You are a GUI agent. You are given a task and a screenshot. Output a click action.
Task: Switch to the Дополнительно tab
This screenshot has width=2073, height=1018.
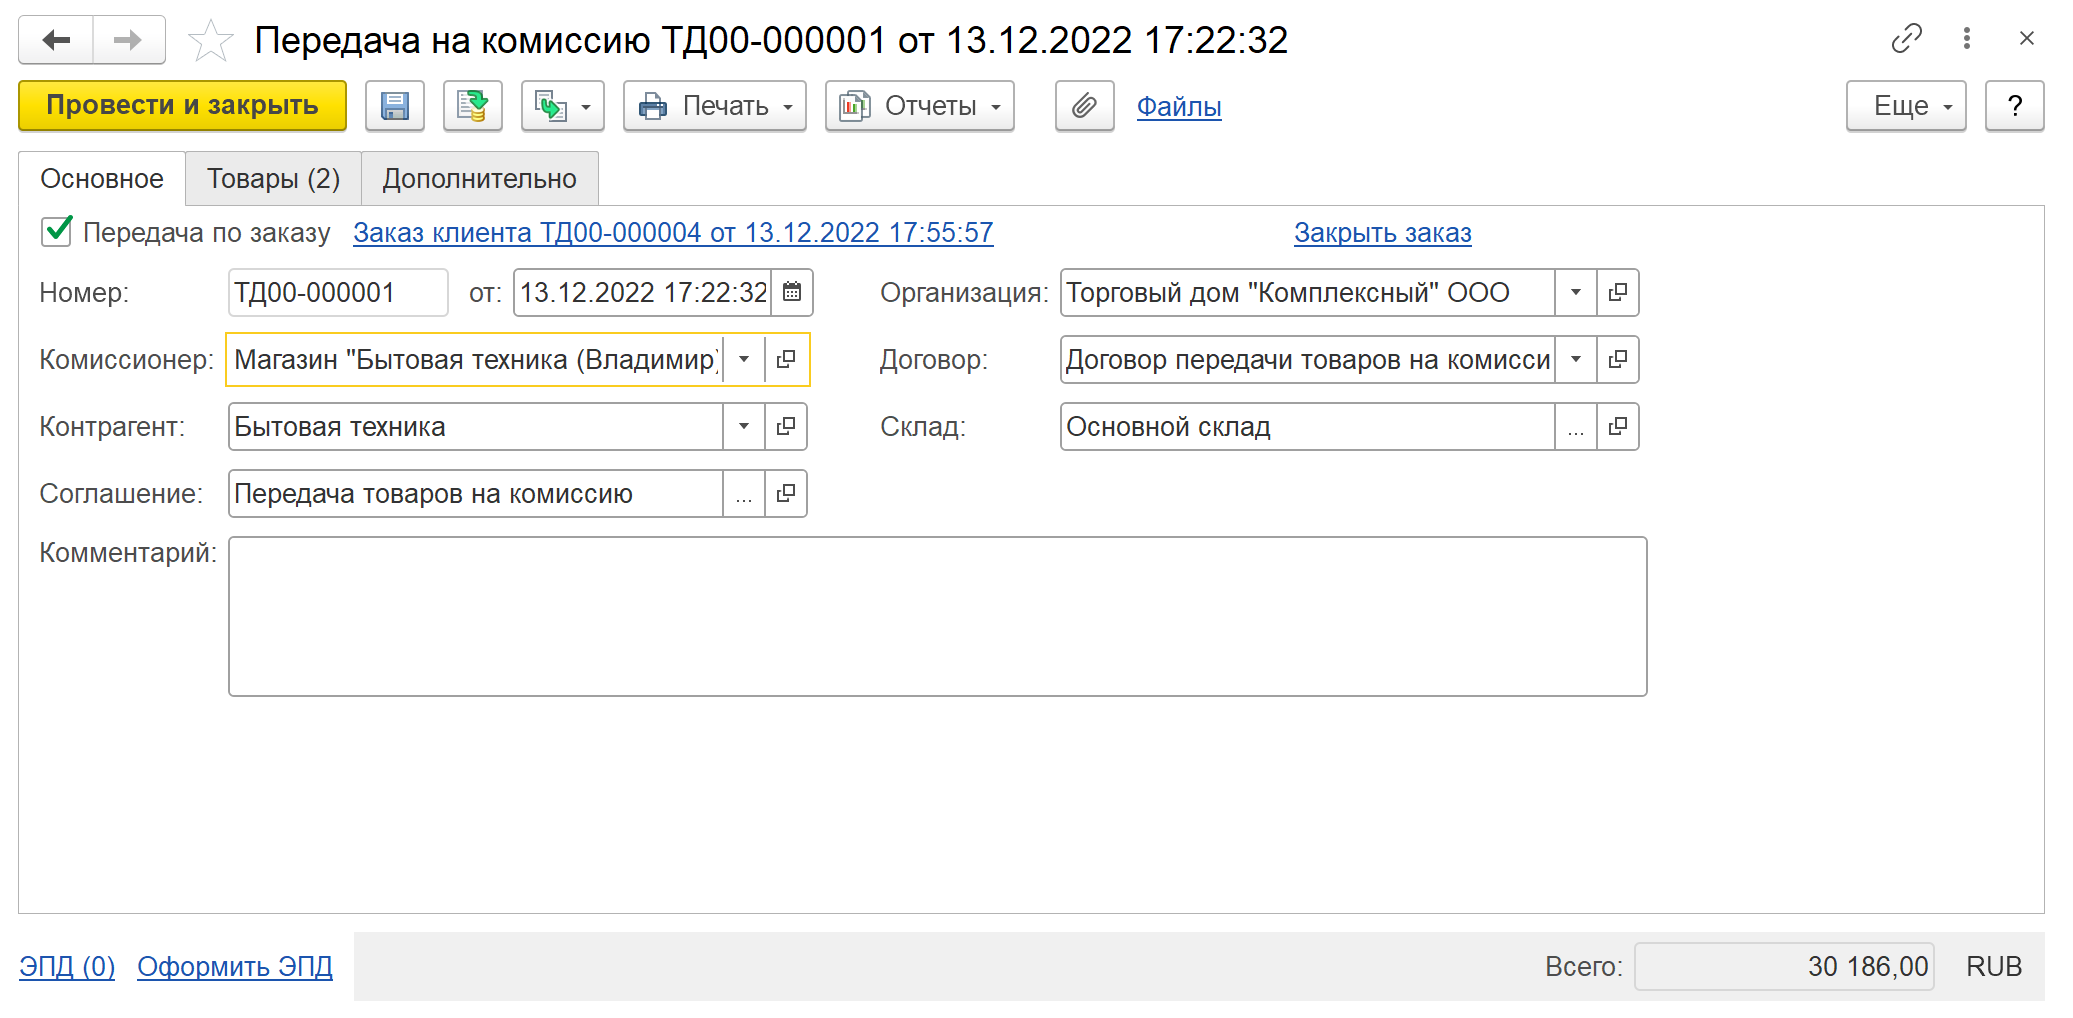point(479,179)
